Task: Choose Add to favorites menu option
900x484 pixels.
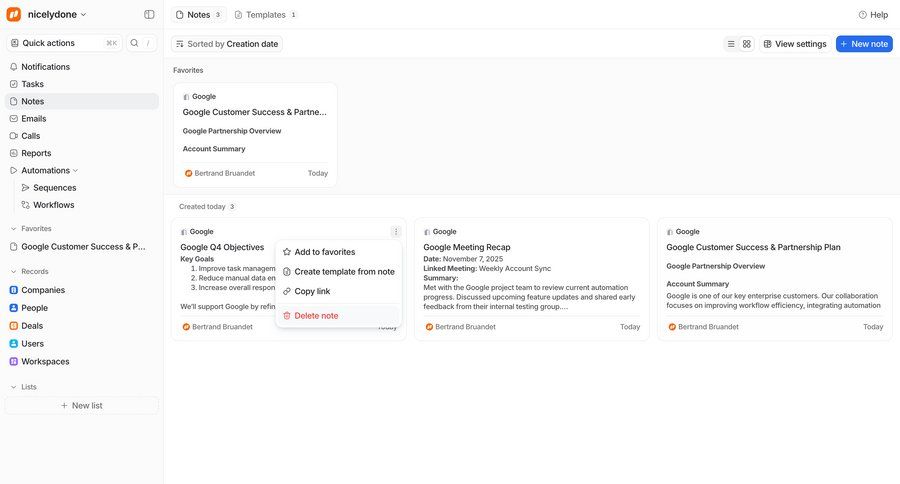Action: click(x=324, y=252)
